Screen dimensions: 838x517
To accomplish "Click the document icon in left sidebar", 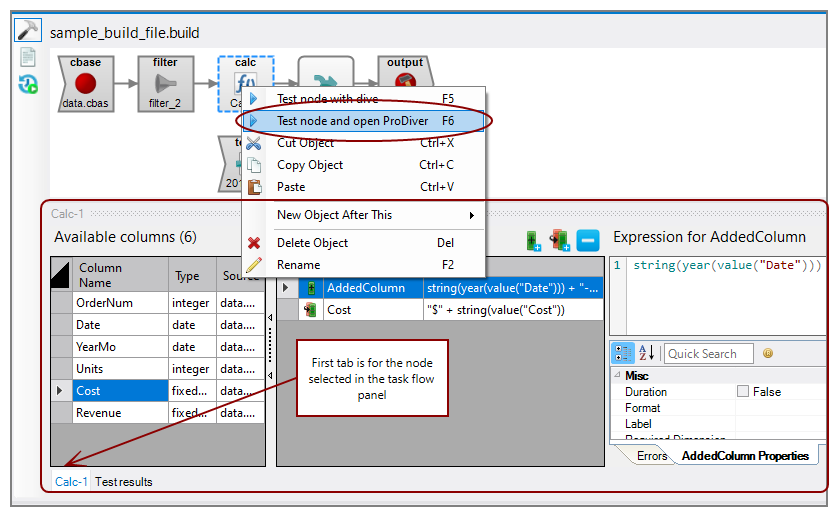I will click(28, 57).
